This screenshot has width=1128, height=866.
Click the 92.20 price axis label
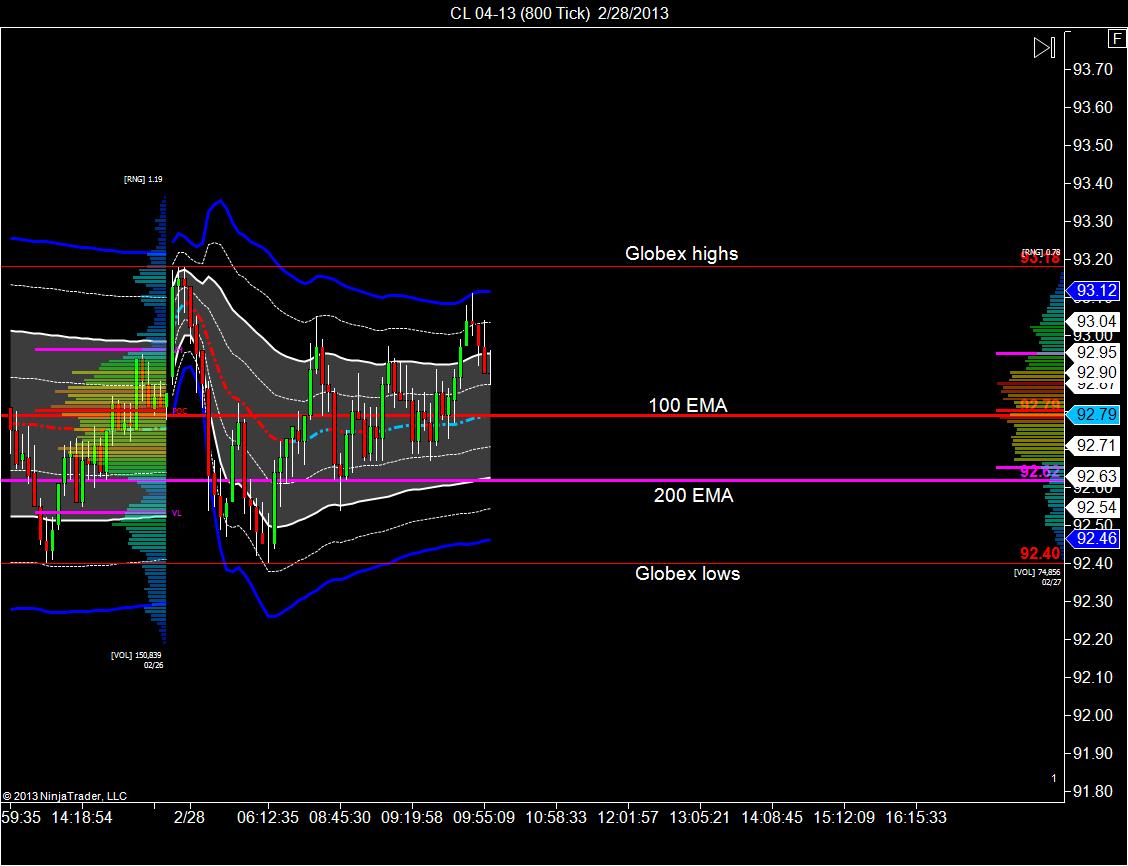(1093, 639)
